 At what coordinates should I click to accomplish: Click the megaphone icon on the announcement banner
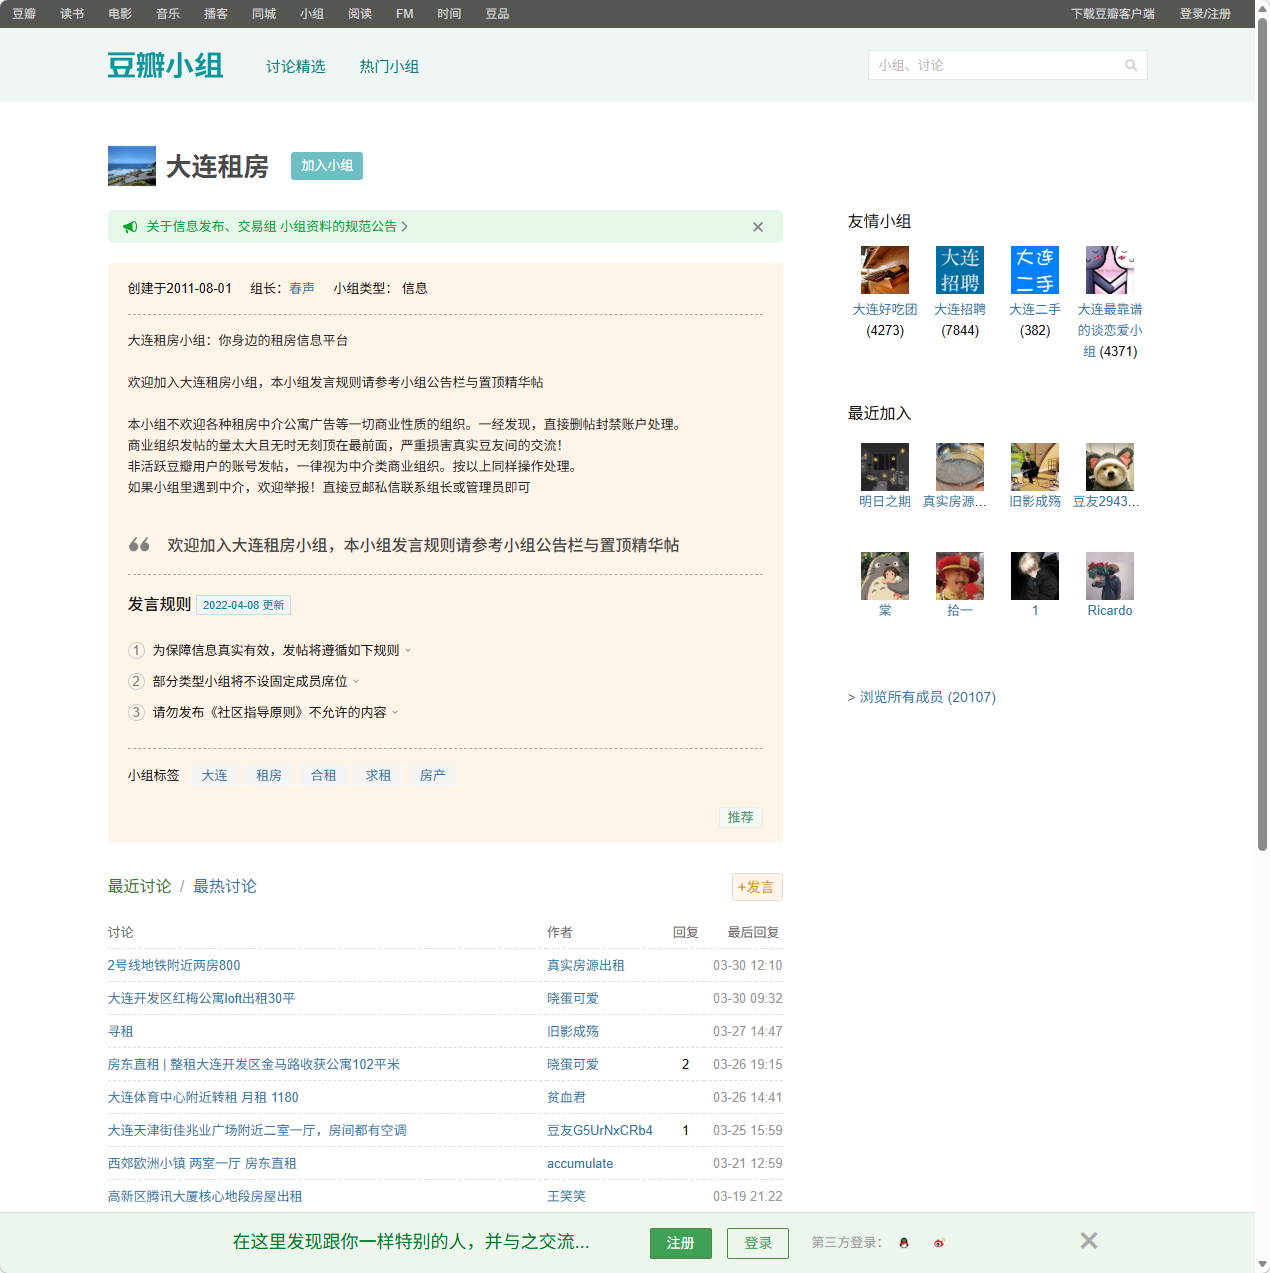(x=130, y=227)
